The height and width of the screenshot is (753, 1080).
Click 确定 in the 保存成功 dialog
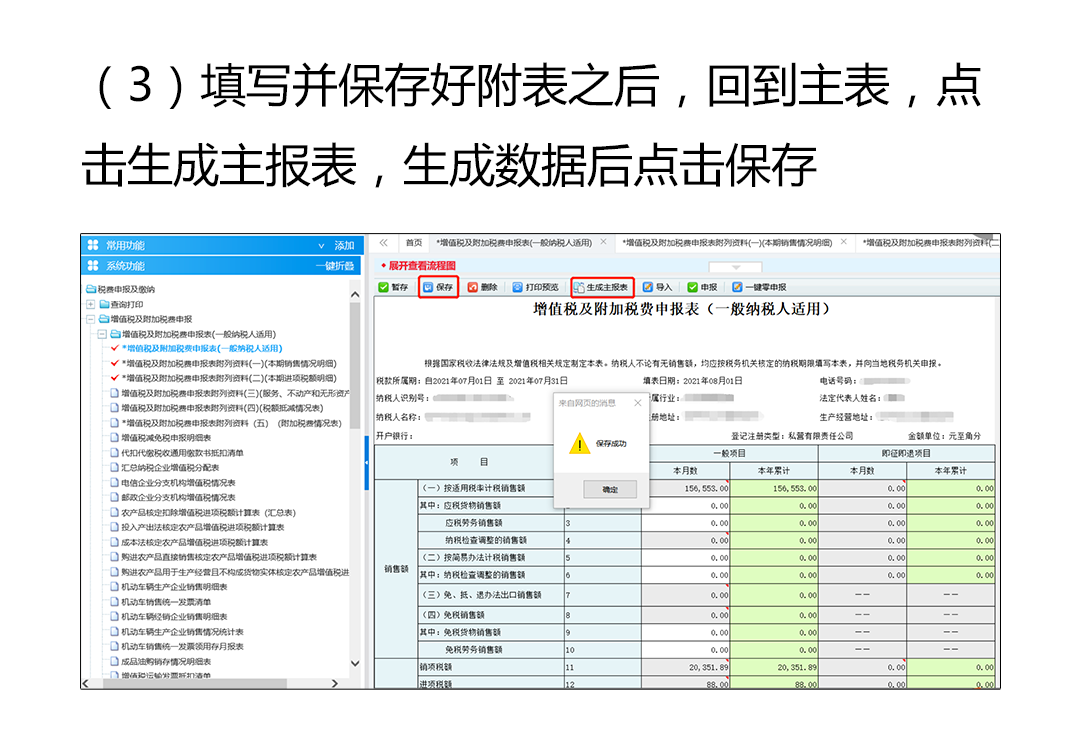tap(610, 489)
